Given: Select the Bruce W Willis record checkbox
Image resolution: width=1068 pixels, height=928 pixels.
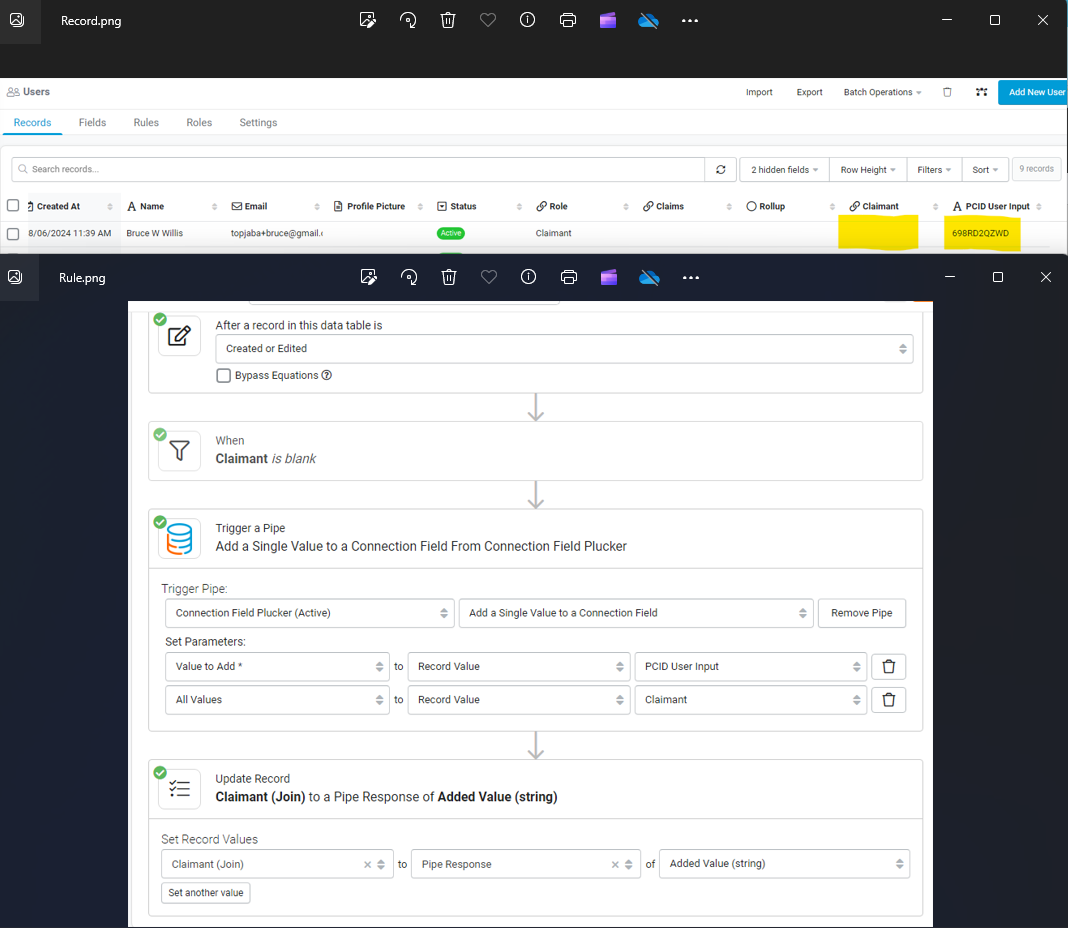Looking at the screenshot, I should (13, 234).
